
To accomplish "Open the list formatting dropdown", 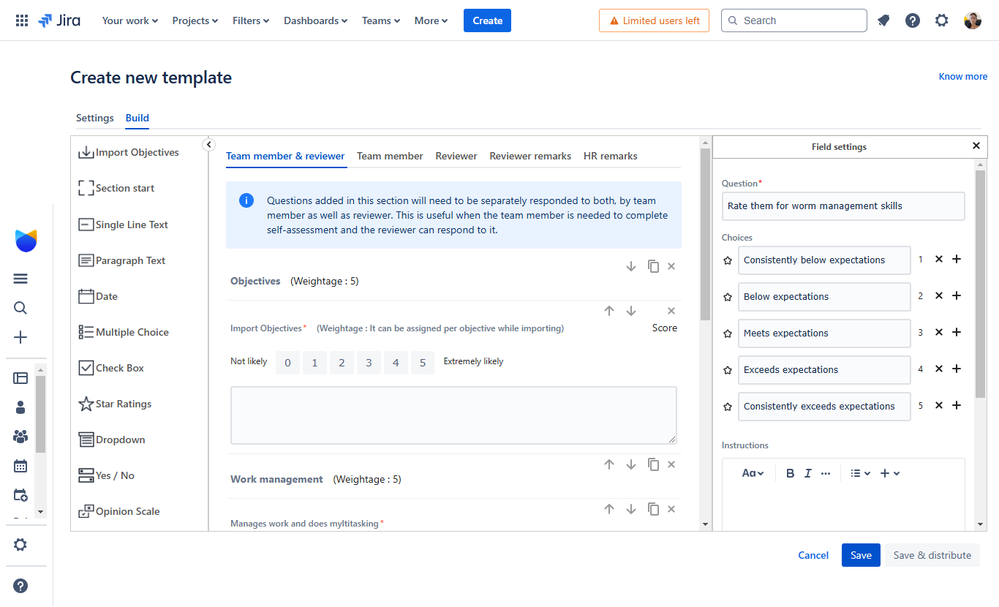I will [x=860, y=473].
